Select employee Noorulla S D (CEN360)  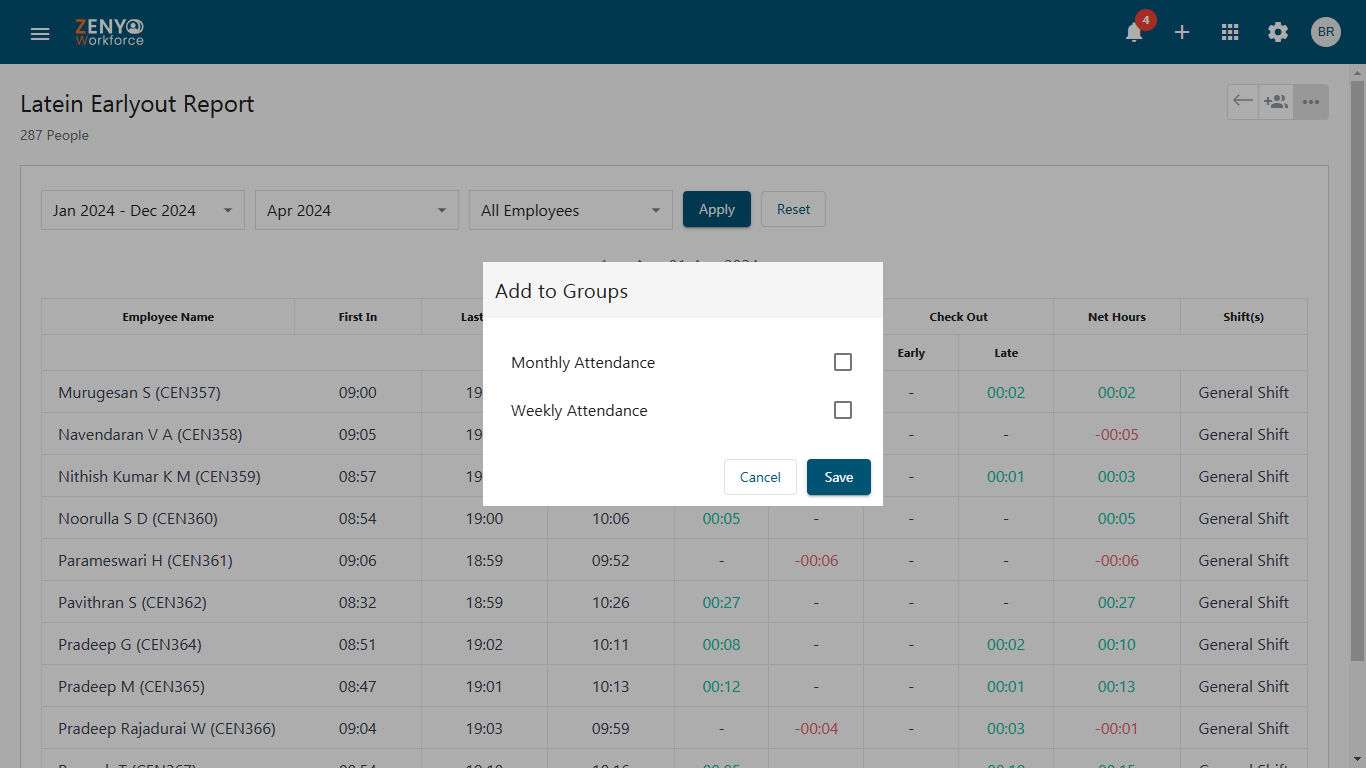(138, 518)
